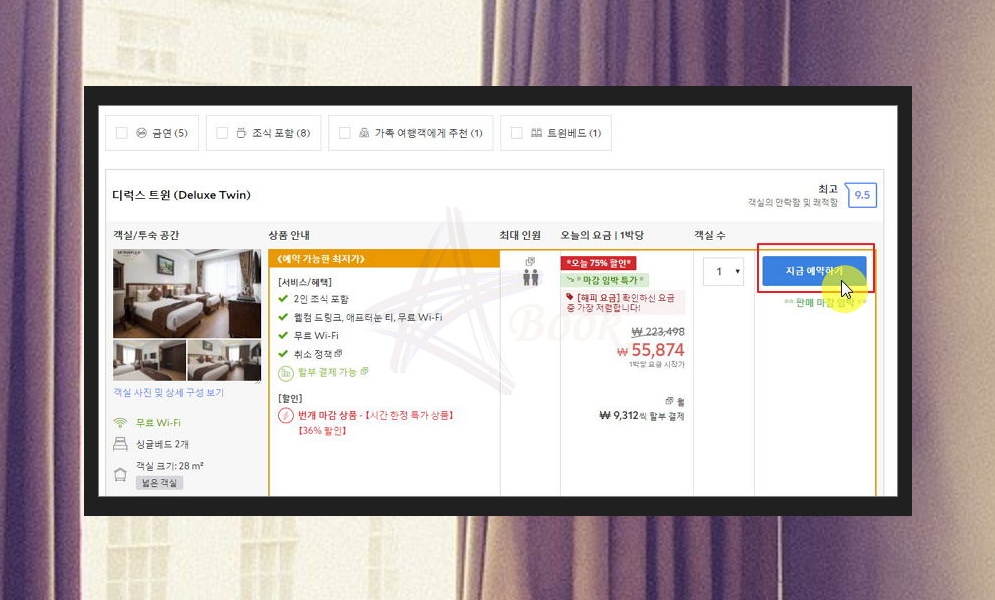Click the popup icon next to 월
995x600 pixels.
669,401
